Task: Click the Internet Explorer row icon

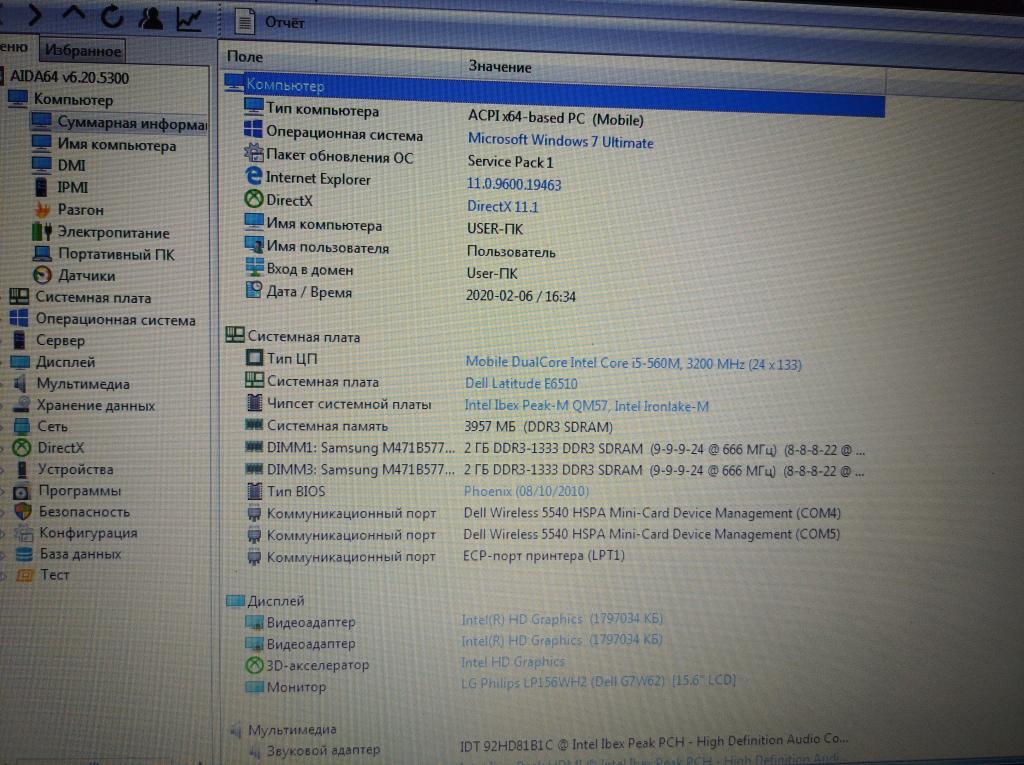Action: point(253,176)
